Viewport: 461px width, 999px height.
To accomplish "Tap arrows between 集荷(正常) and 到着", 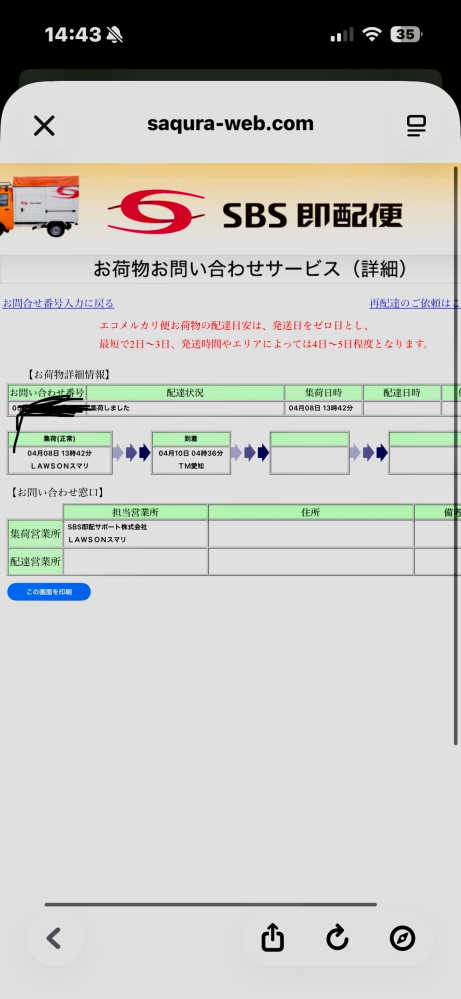I will [132, 453].
